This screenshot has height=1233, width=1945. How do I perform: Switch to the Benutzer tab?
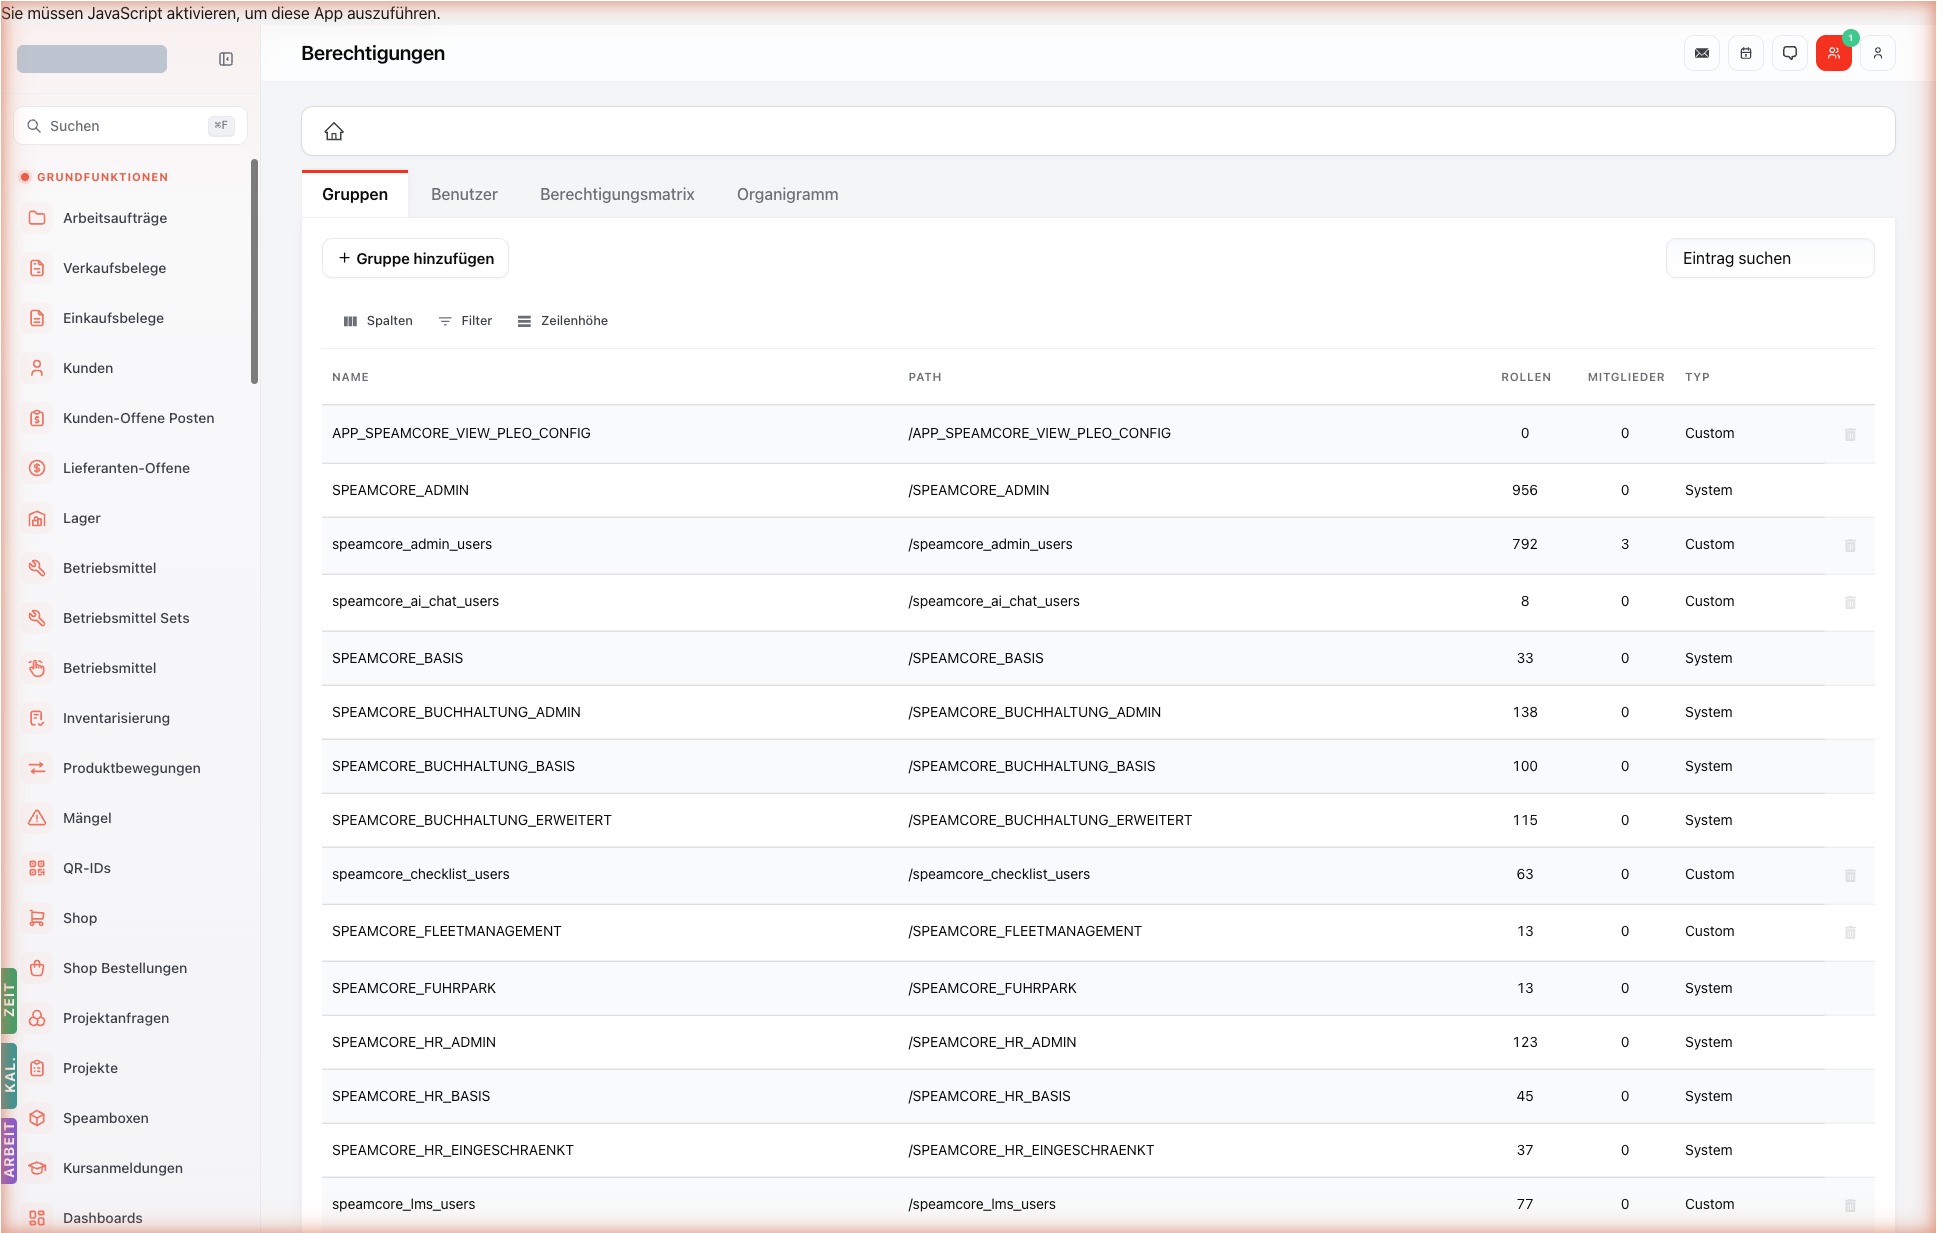(x=464, y=194)
